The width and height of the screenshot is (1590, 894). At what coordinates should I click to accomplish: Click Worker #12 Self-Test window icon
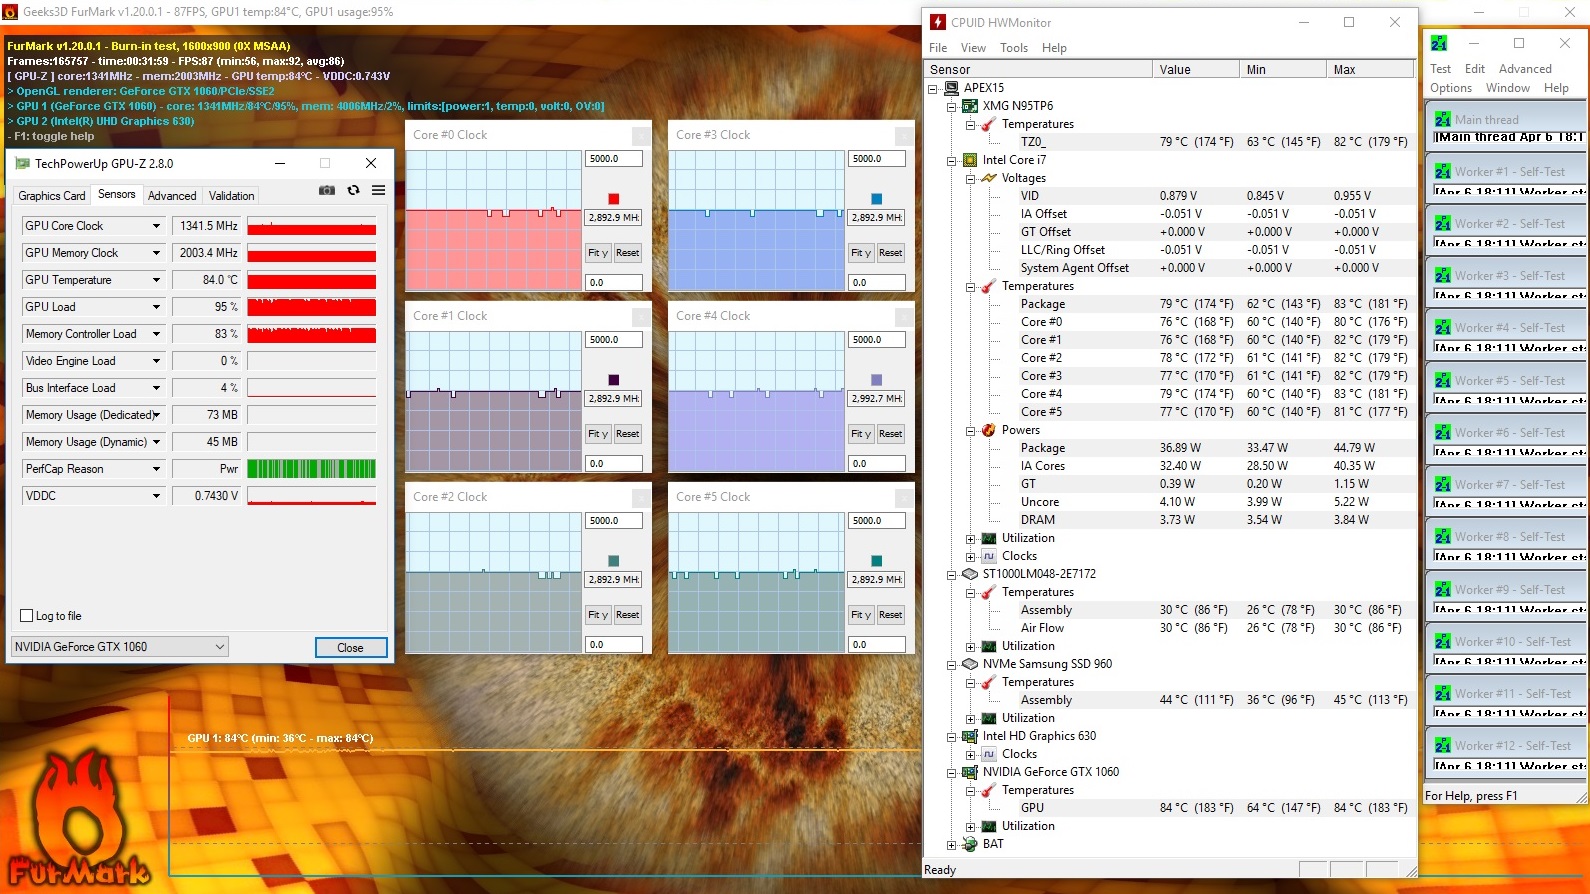coord(1442,745)
